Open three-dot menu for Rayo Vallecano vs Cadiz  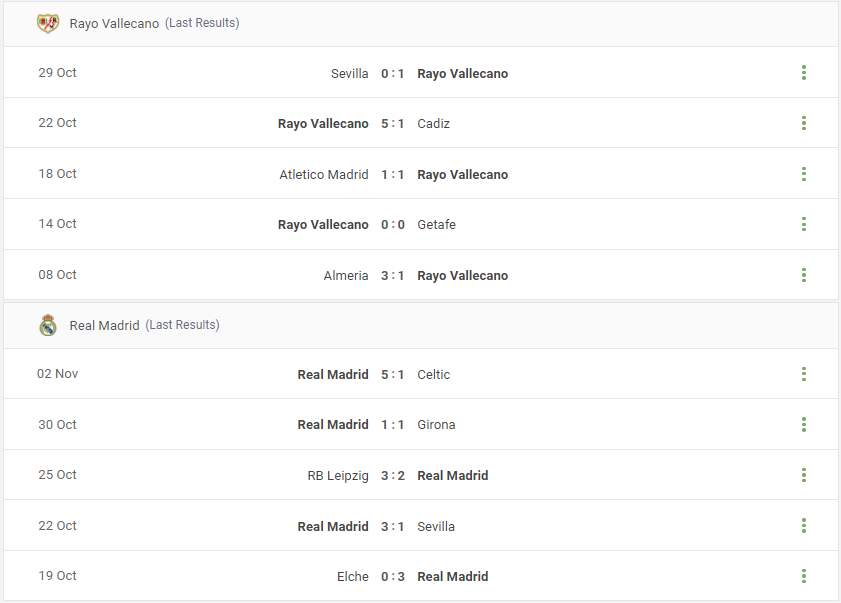tap(803, 123)
